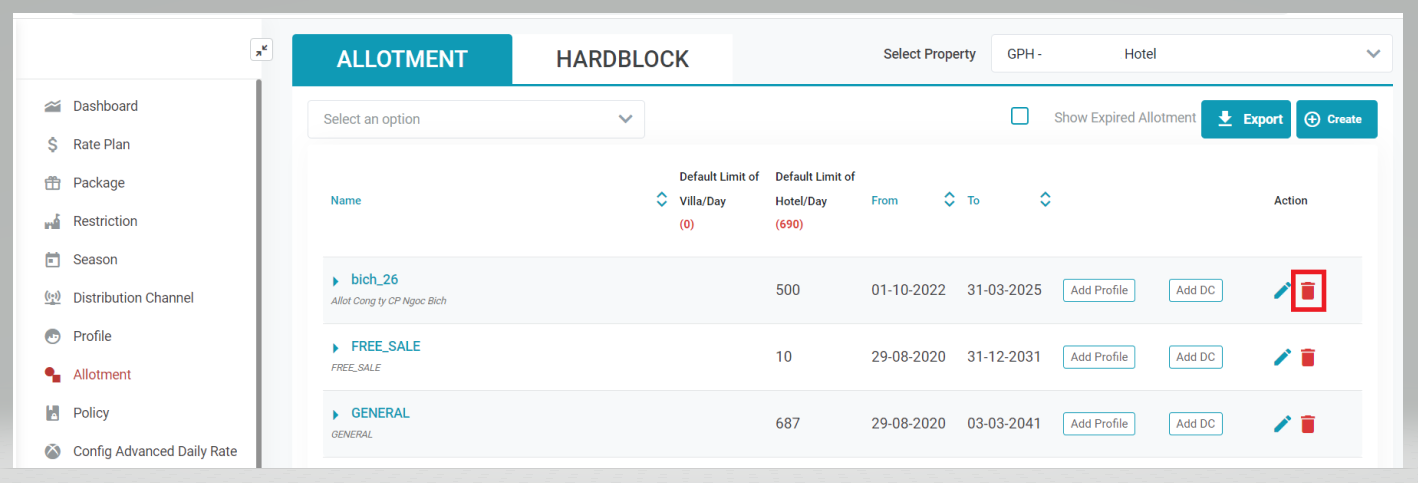1418x483 pixels.
Task: Create a new allotment
Action: (1336, 119)
